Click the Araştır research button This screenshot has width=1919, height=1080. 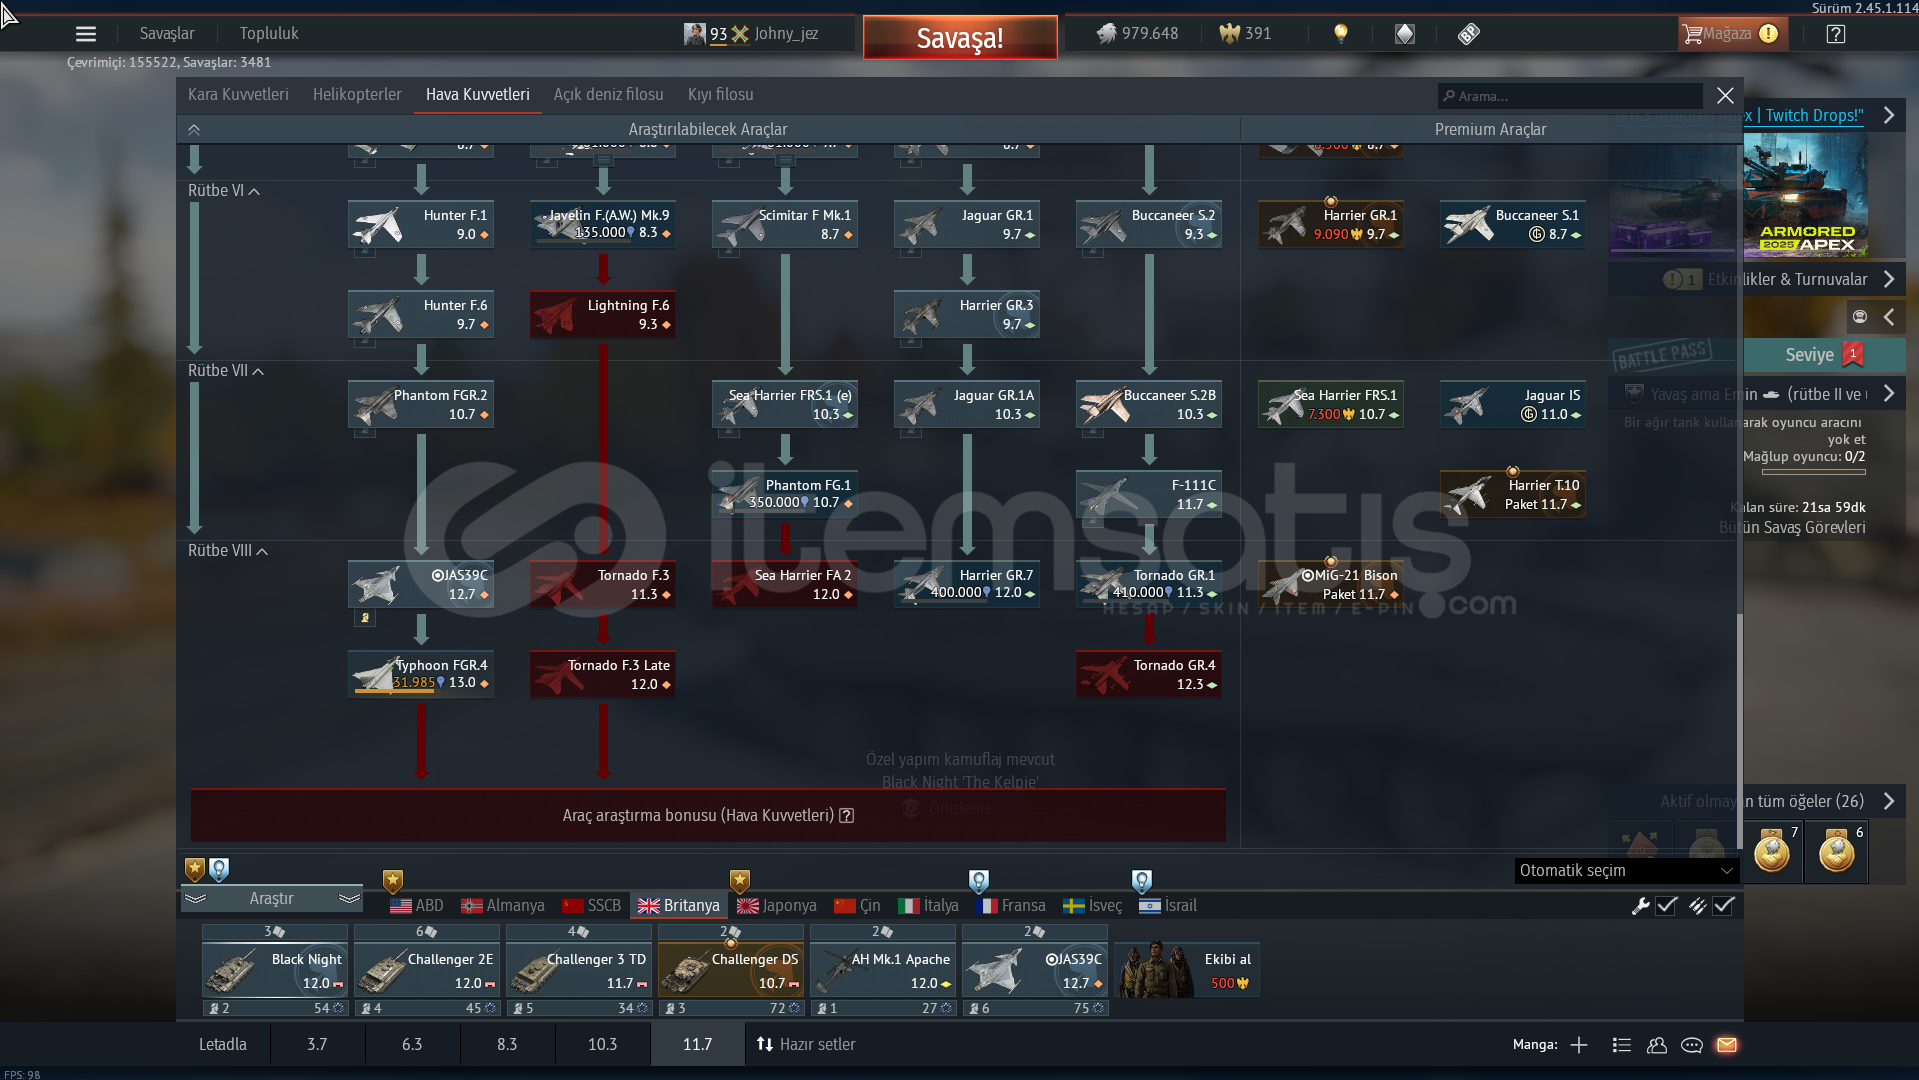click(x=272, y=899)
